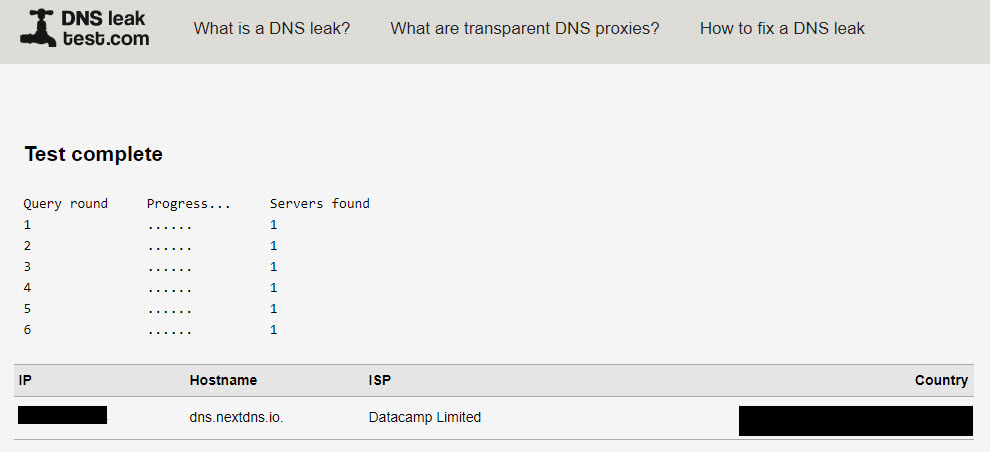Click the faucet icon in the site logo
This screenshot has width=990, height=452.
[x=37, y=29]
